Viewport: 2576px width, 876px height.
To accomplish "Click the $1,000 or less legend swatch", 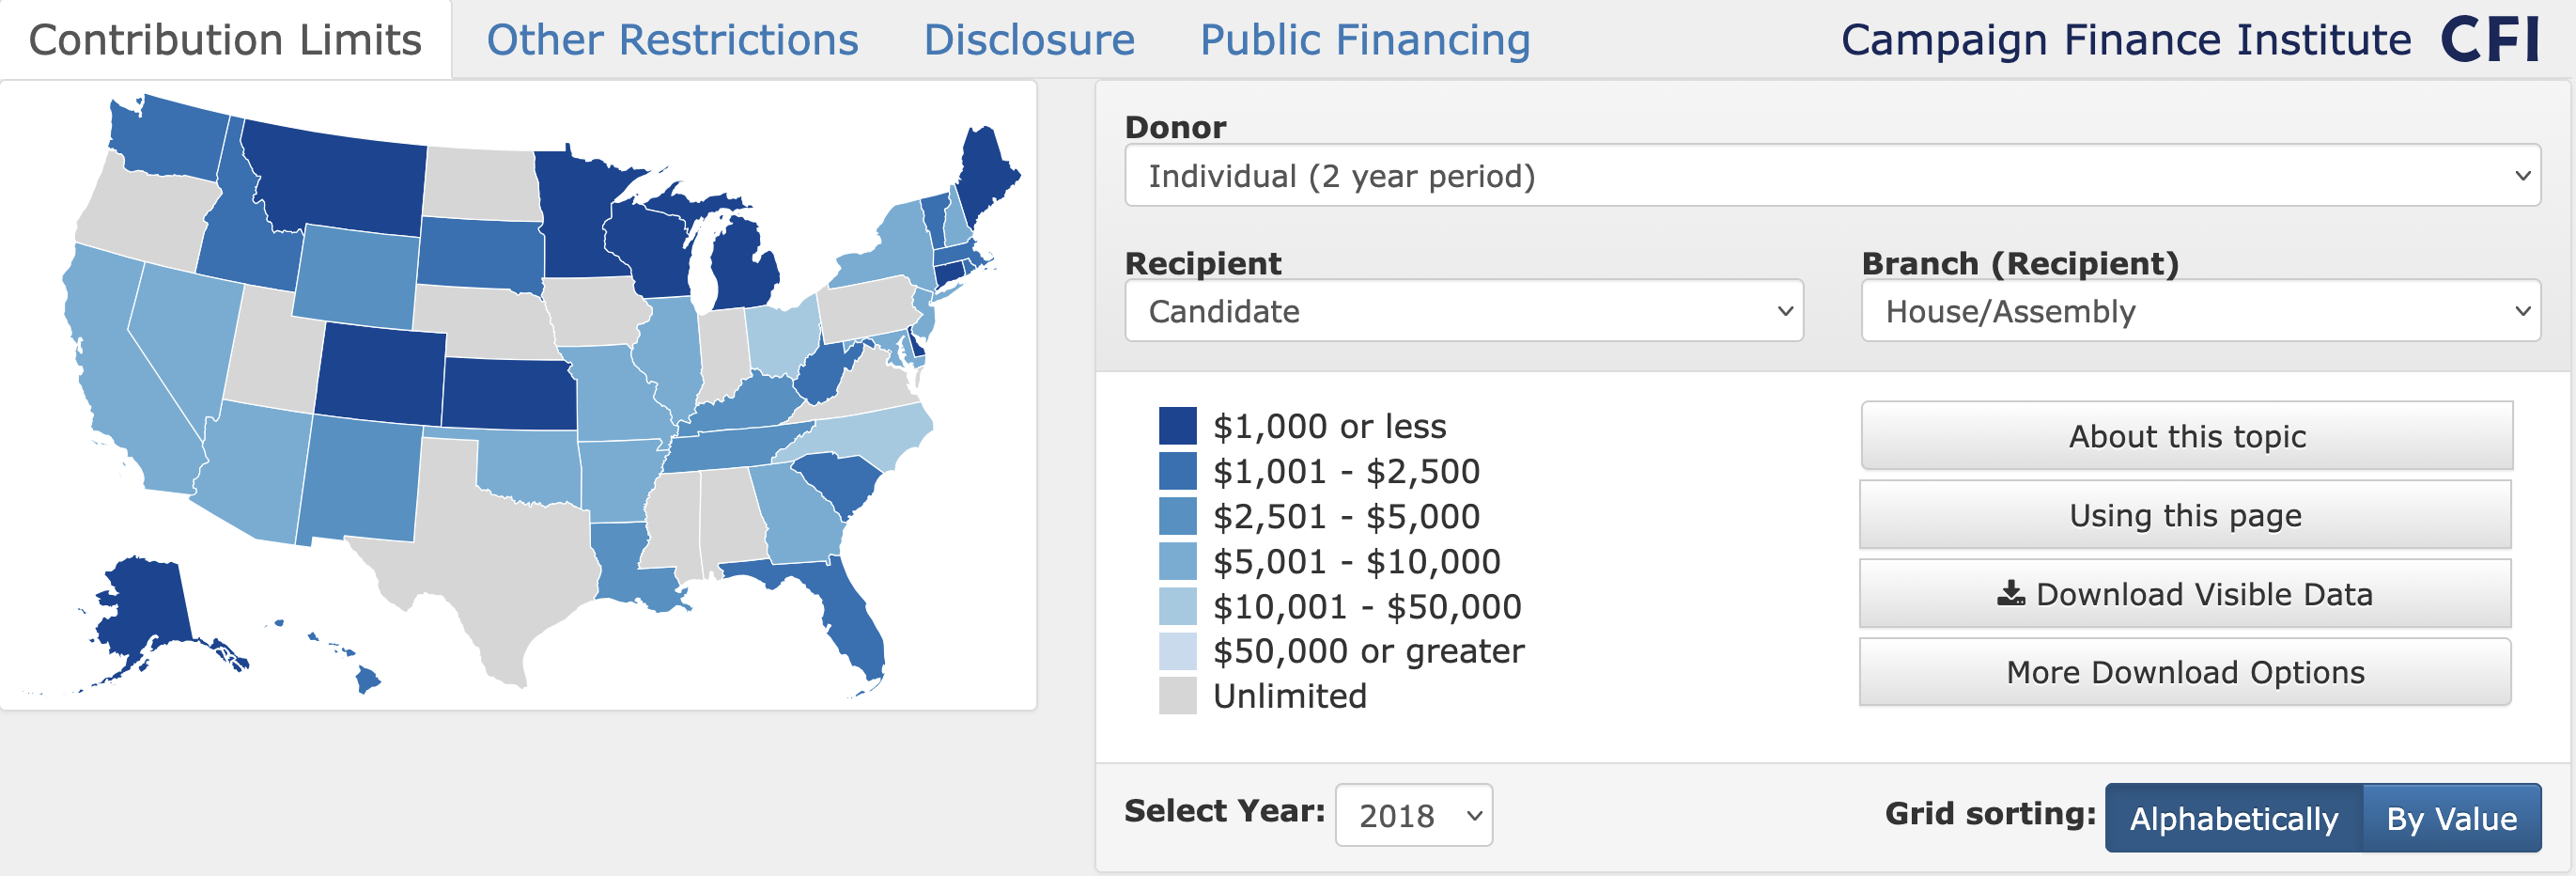I will [x=1178, y=424].
